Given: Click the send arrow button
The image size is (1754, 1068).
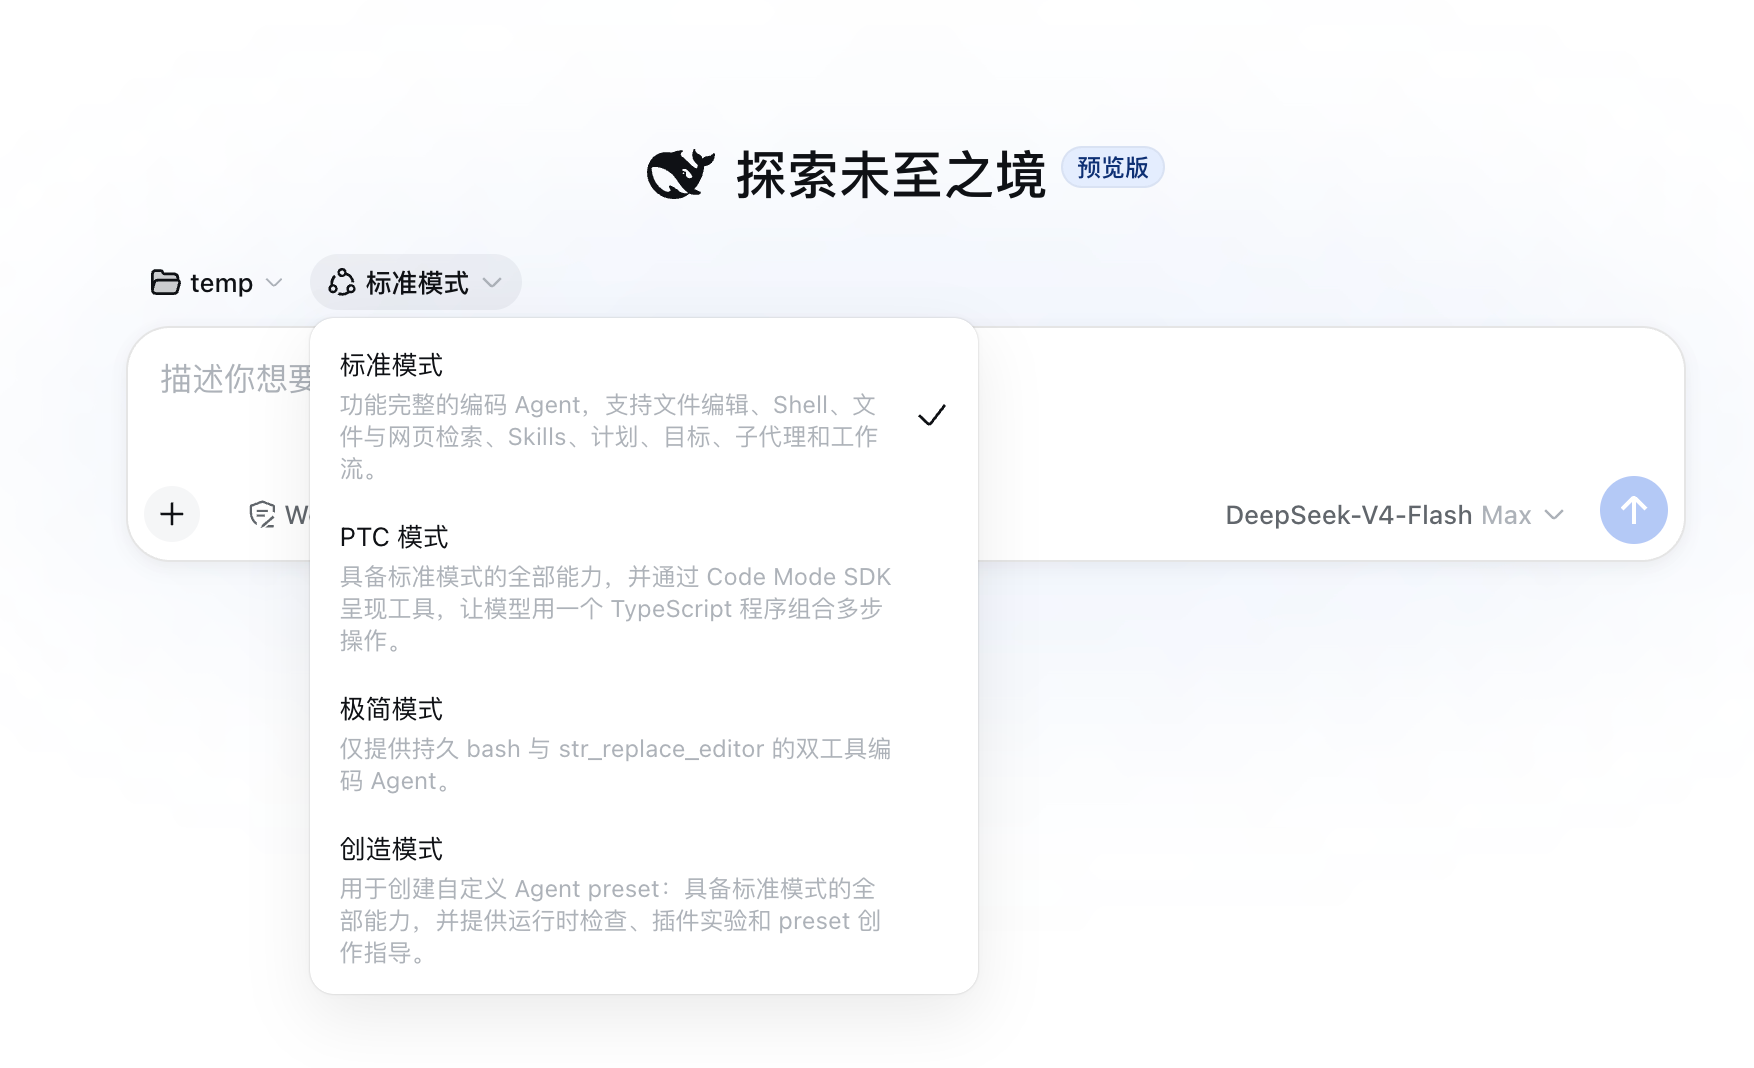Looking at the screenshot, I should pos(1633,510).
